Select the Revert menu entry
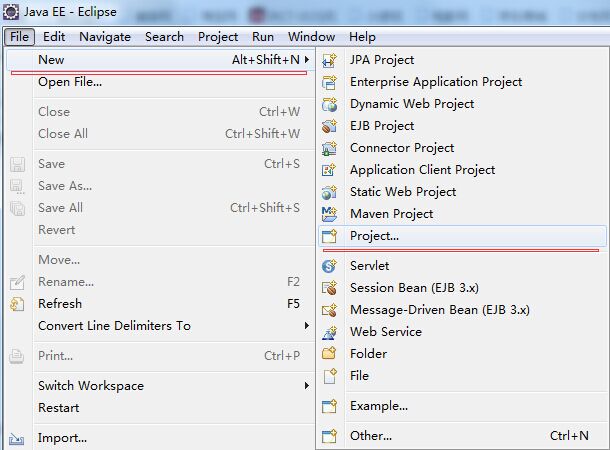Image resolution: width=610 pixels, height=450 pixels. pyautogui.click(x=160, y=230)
